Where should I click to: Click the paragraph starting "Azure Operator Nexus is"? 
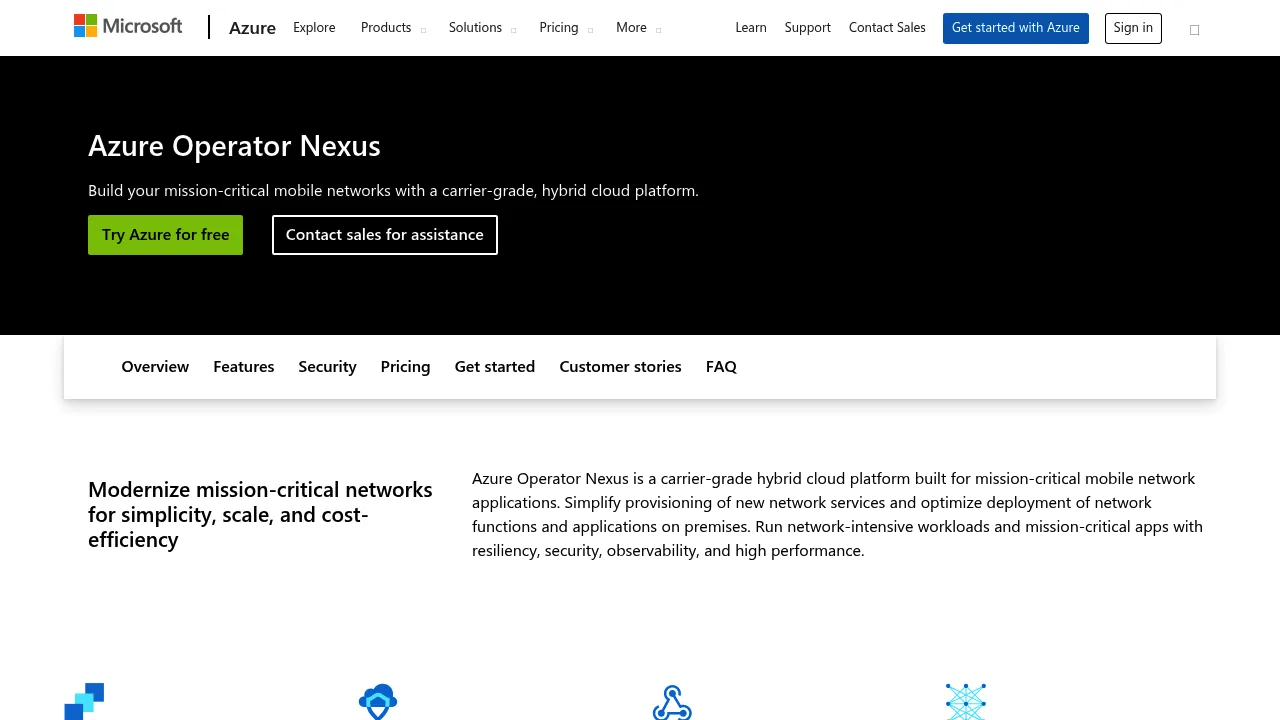click(838, 515)
